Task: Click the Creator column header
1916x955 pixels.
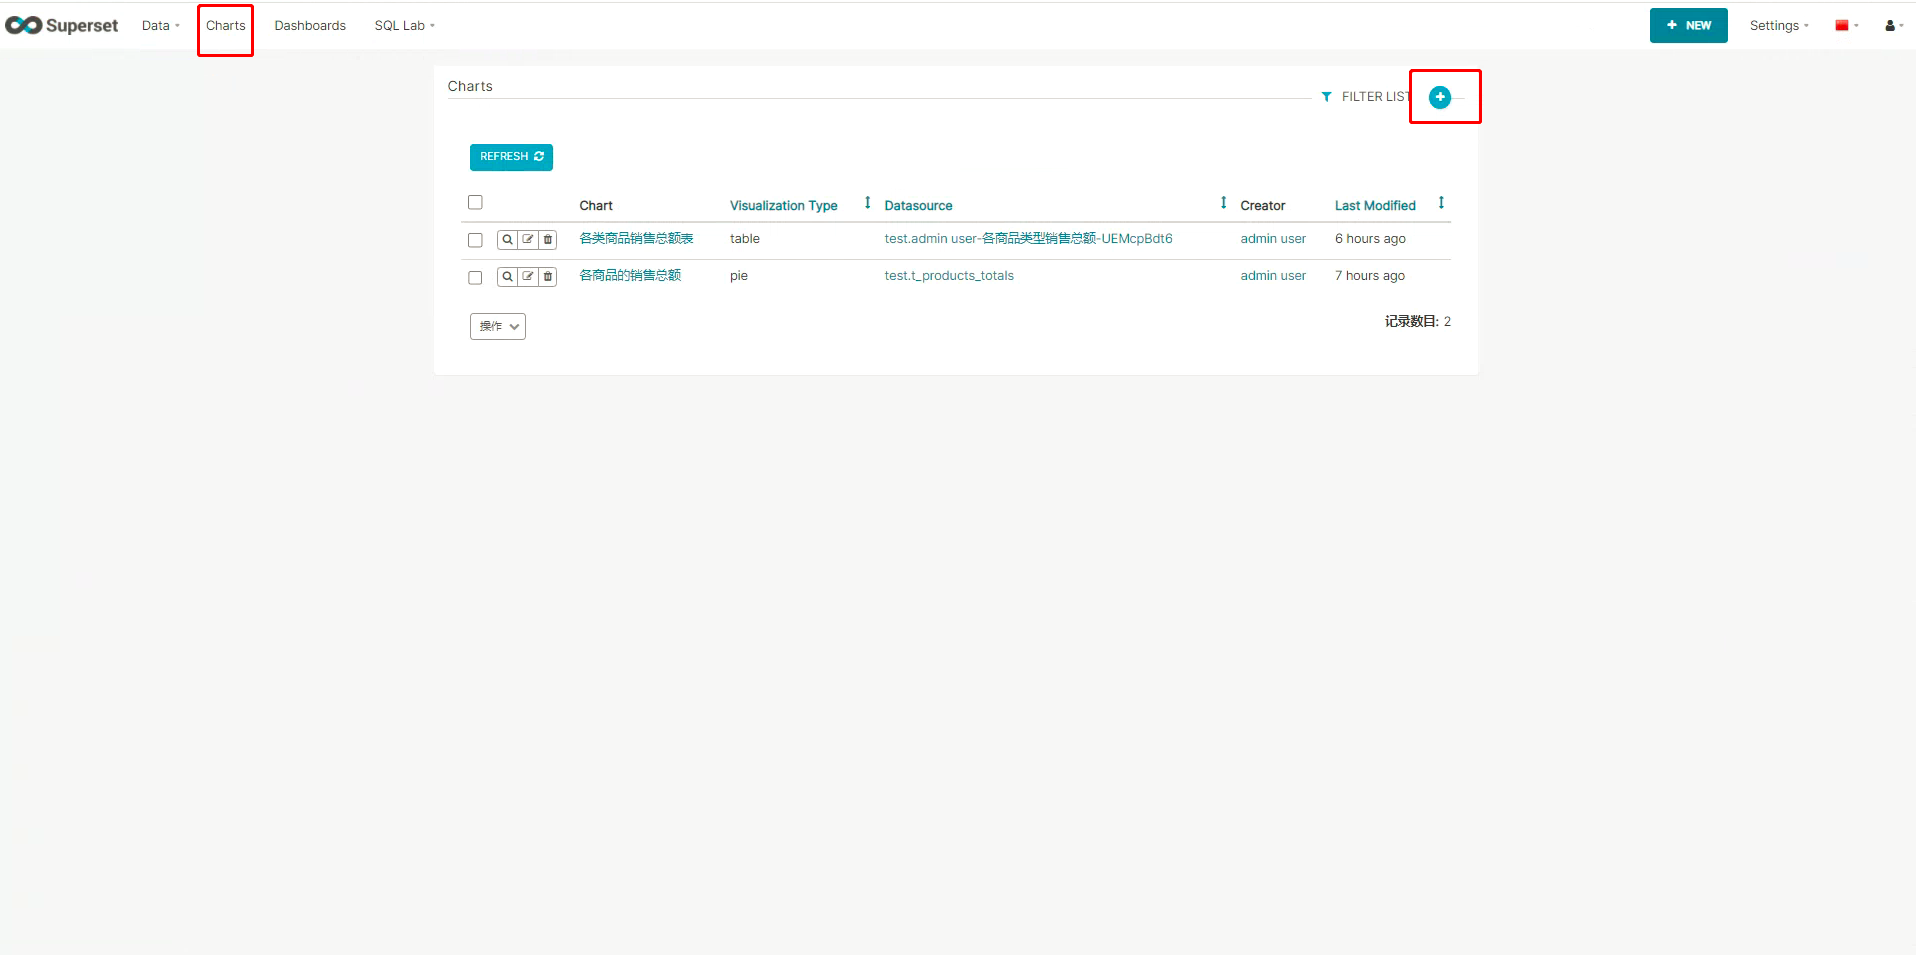Action: pyautogui.click(x=1263, y=206)
